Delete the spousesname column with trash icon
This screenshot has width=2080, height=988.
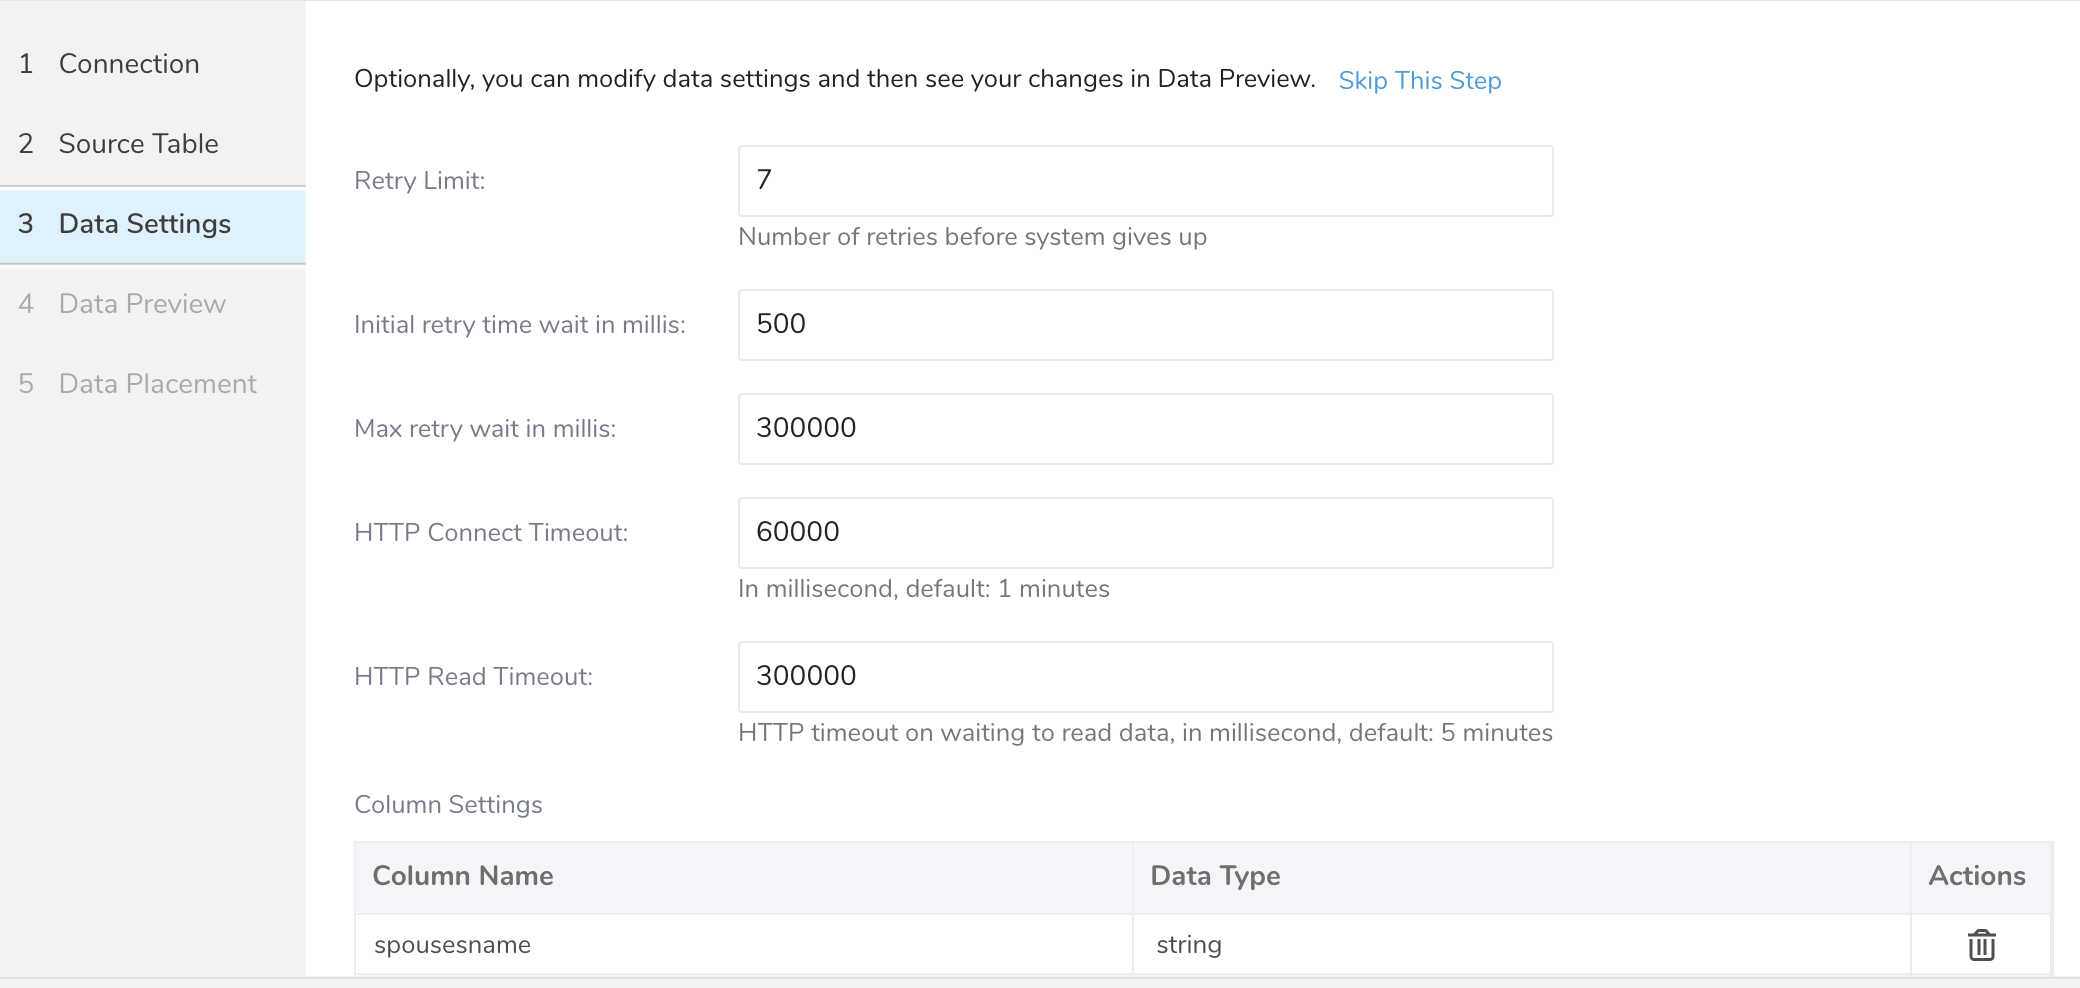pos(1981,945)
